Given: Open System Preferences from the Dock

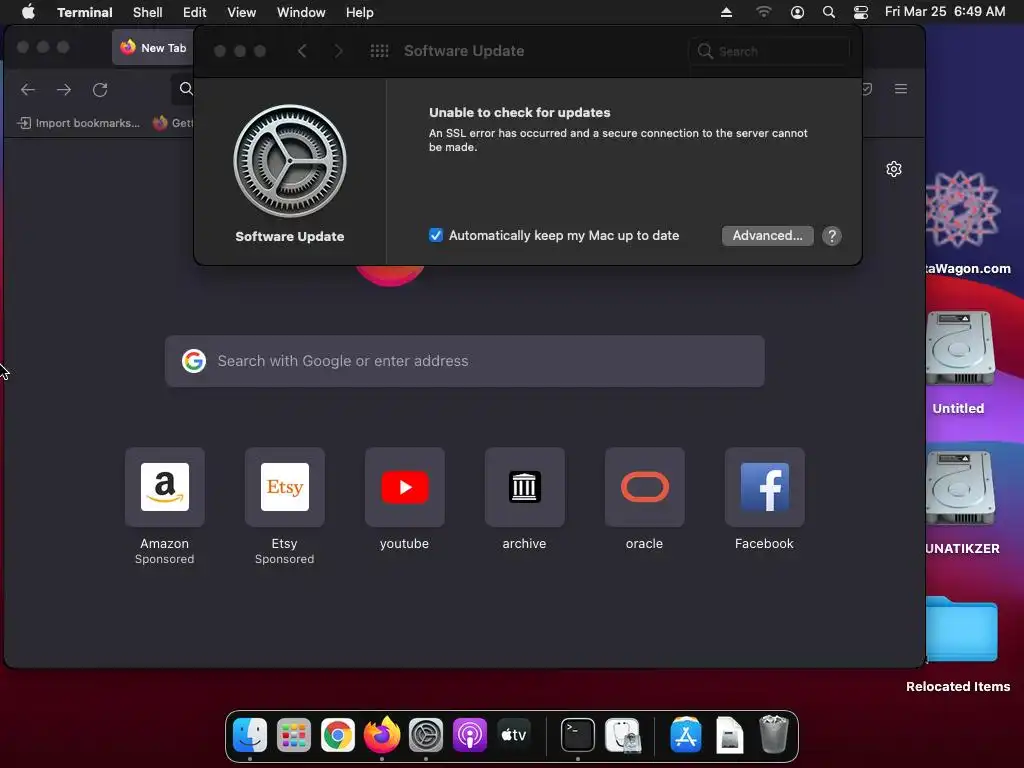Looking at the screenshot, I should point(426,735).
